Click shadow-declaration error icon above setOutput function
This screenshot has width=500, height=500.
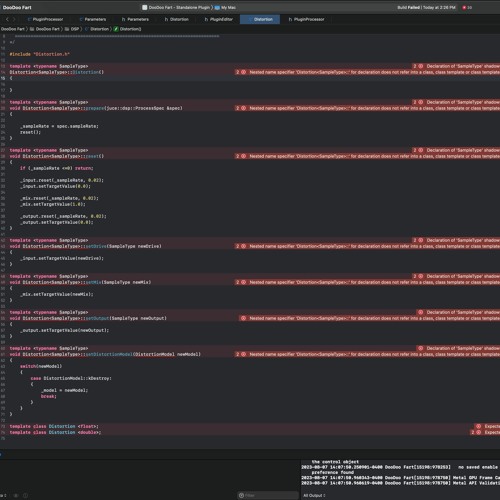(x=420, y=312)
